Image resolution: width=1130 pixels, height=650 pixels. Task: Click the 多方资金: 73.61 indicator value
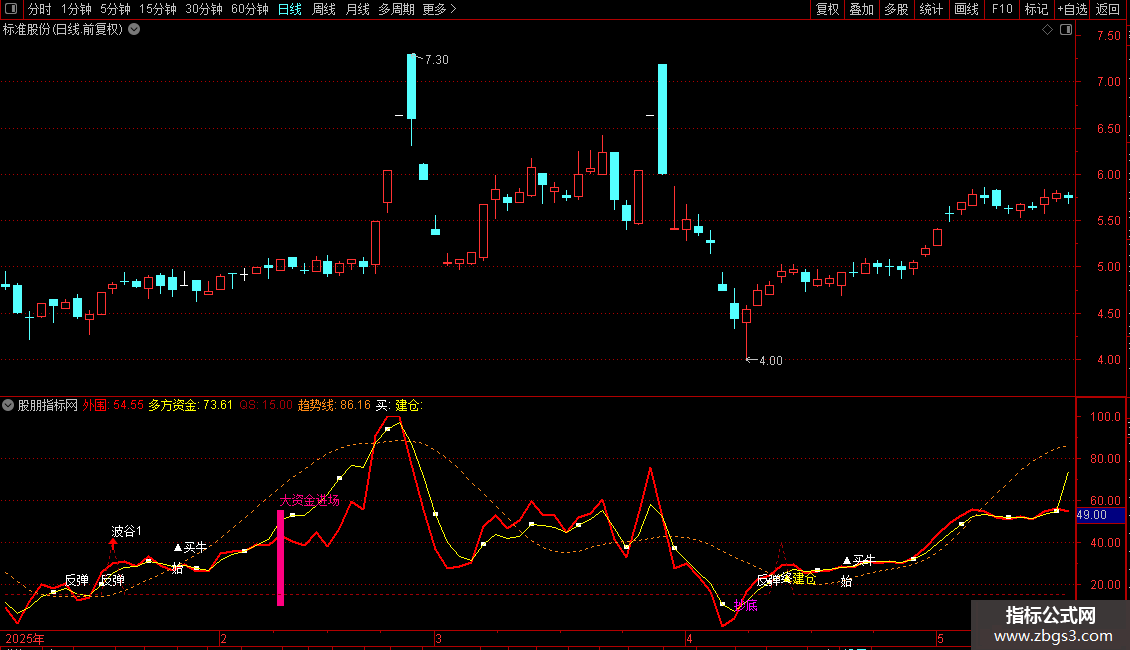pos(190,405)
